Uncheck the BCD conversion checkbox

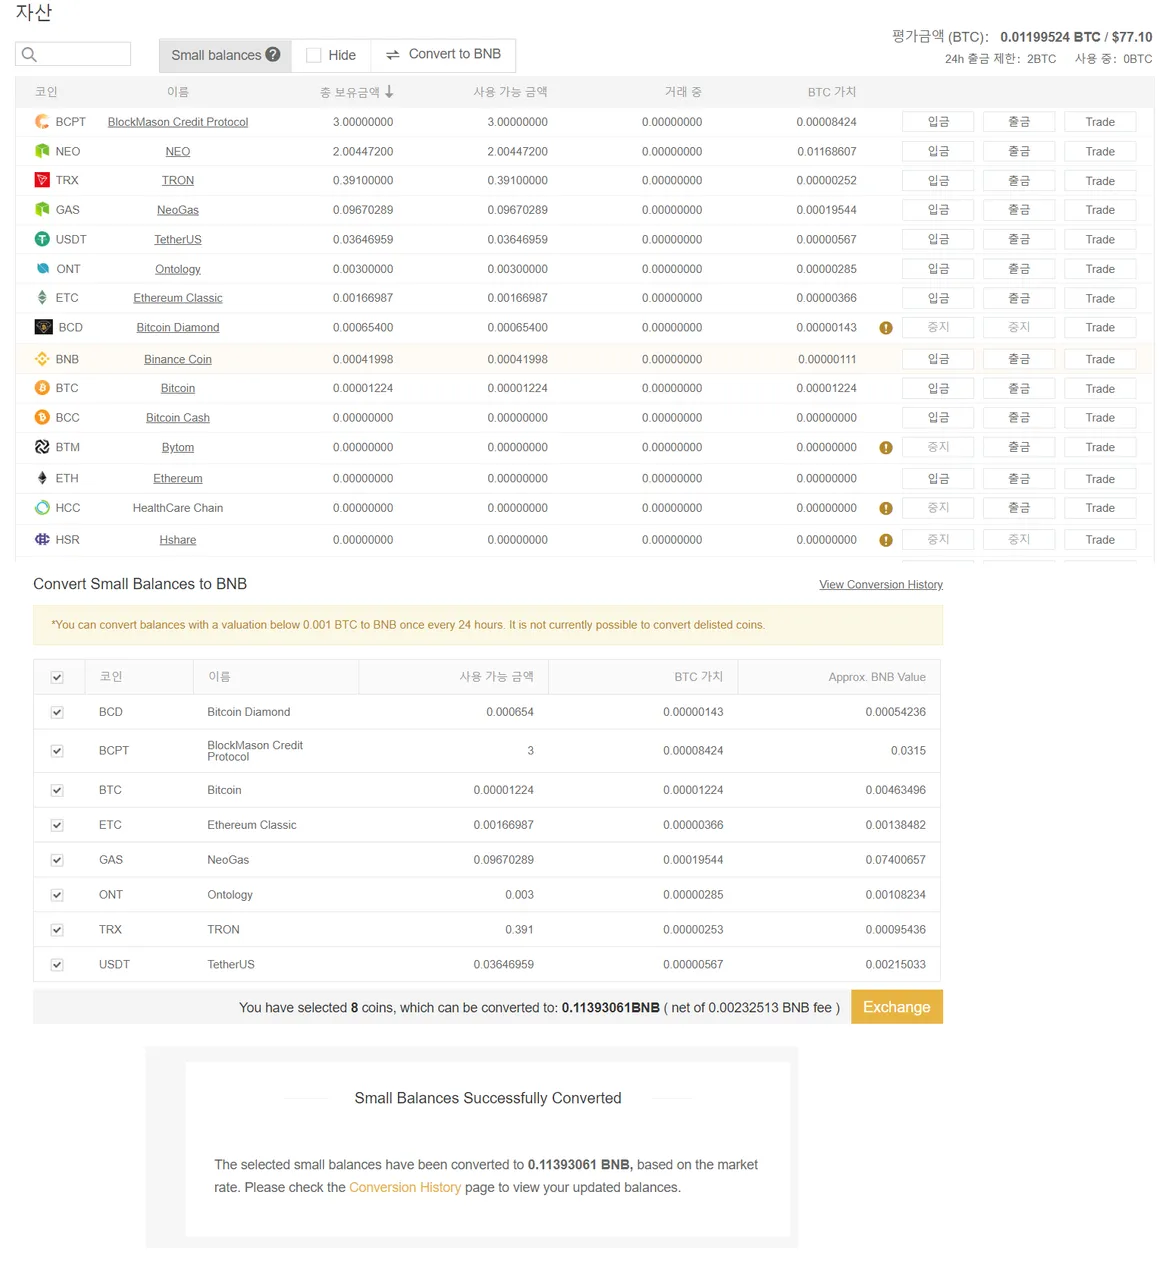(57, 712)
